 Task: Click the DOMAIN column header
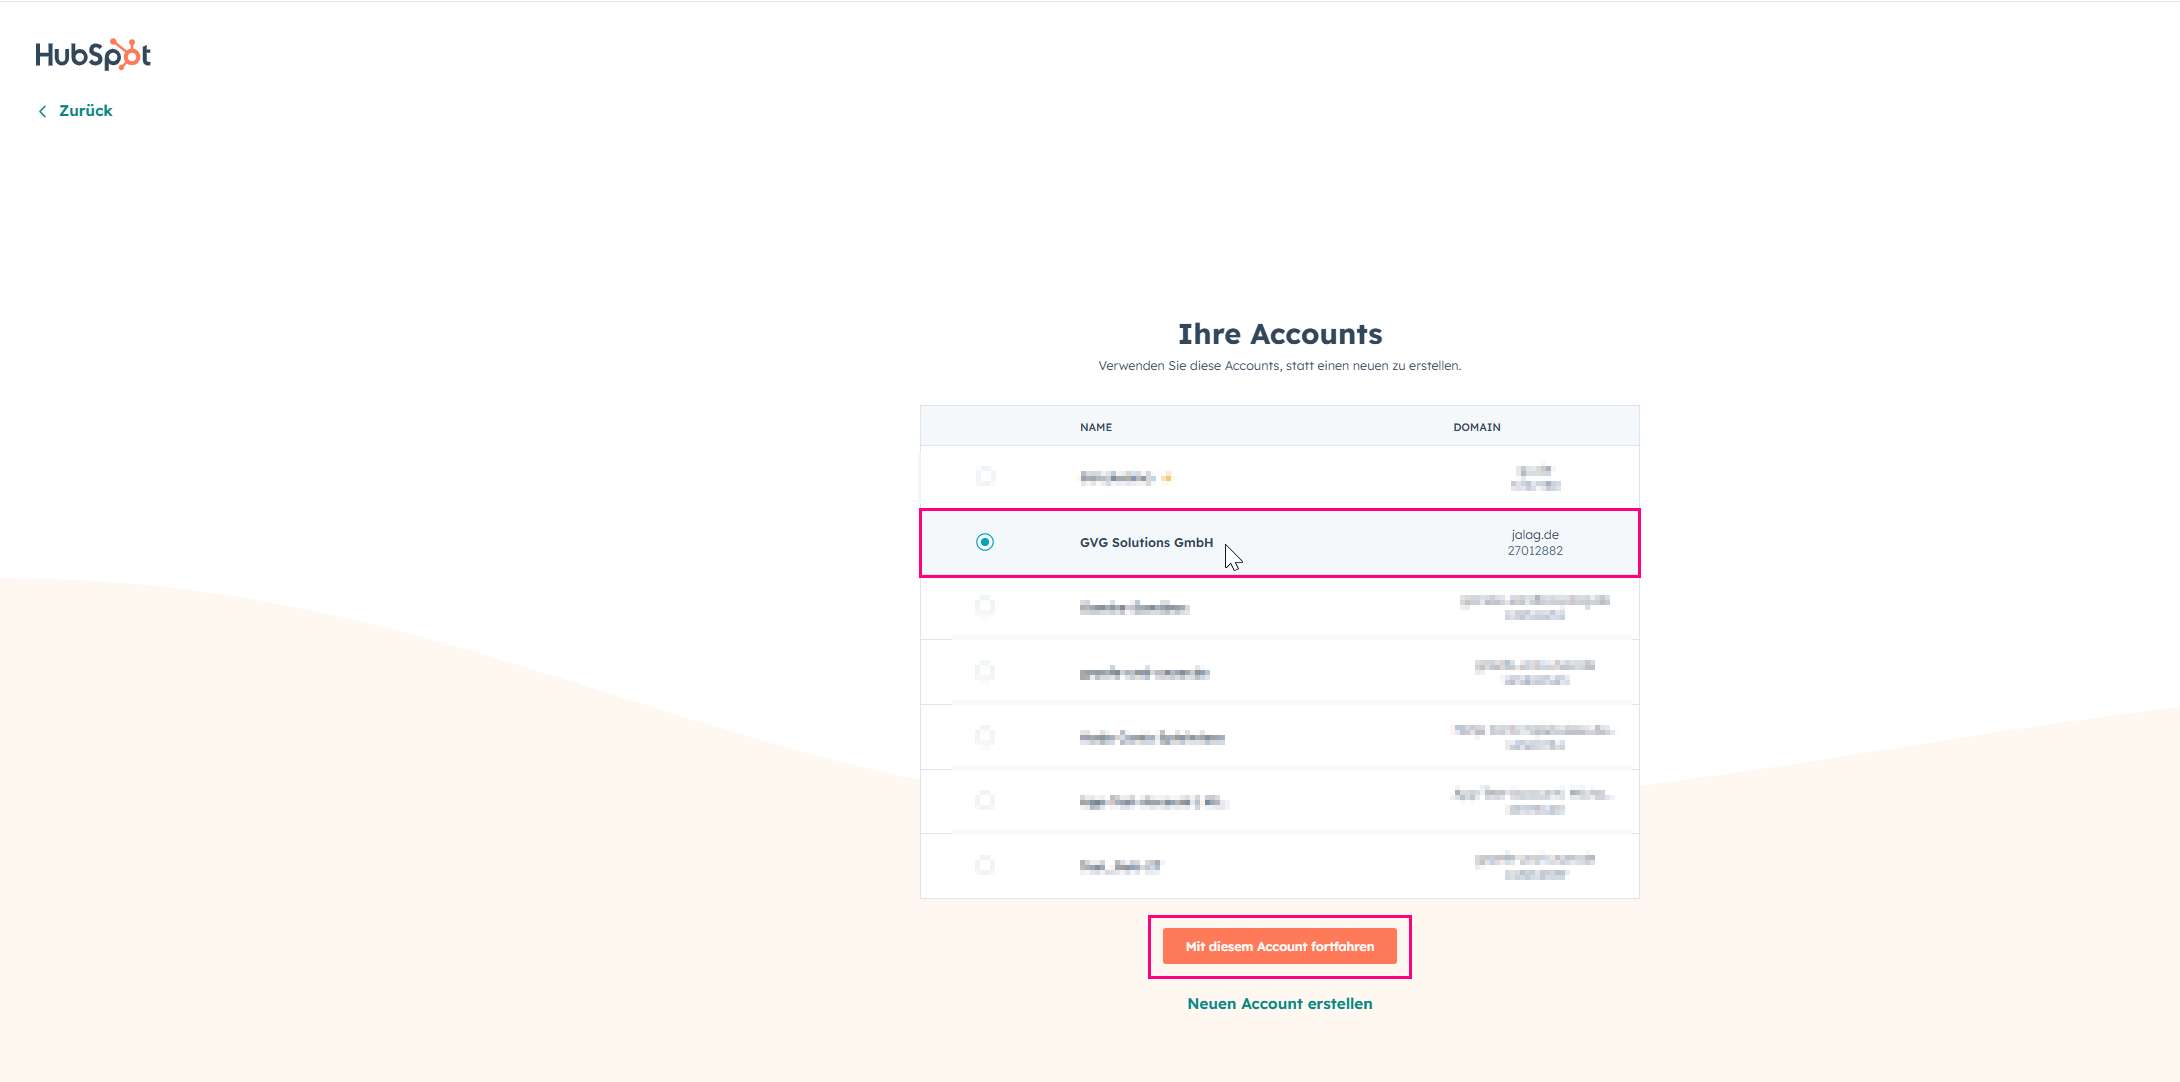click(x=1477, y=427)
